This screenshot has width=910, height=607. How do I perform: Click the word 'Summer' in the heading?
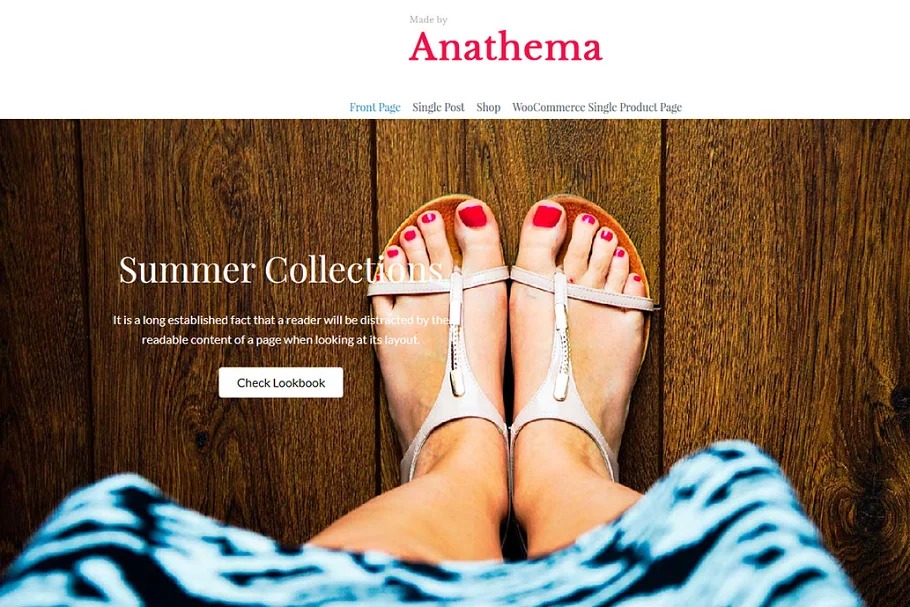click(x=187, y=270)
